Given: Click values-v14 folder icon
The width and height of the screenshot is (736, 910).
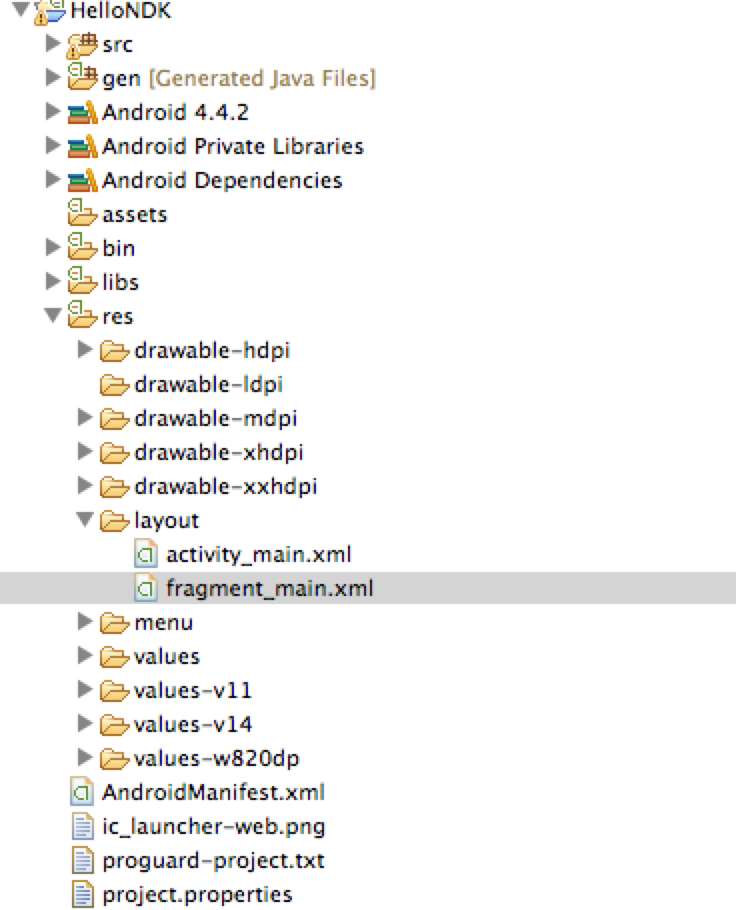Looking at the screenshot, I should pos(114,725).
